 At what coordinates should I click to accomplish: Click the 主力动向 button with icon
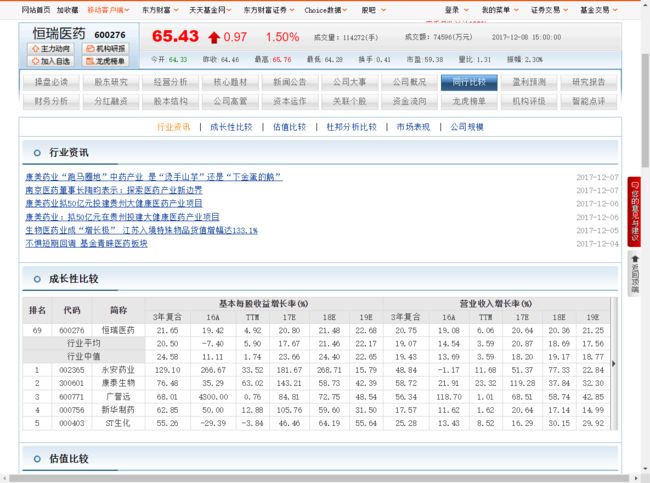(x=51, y=49)
